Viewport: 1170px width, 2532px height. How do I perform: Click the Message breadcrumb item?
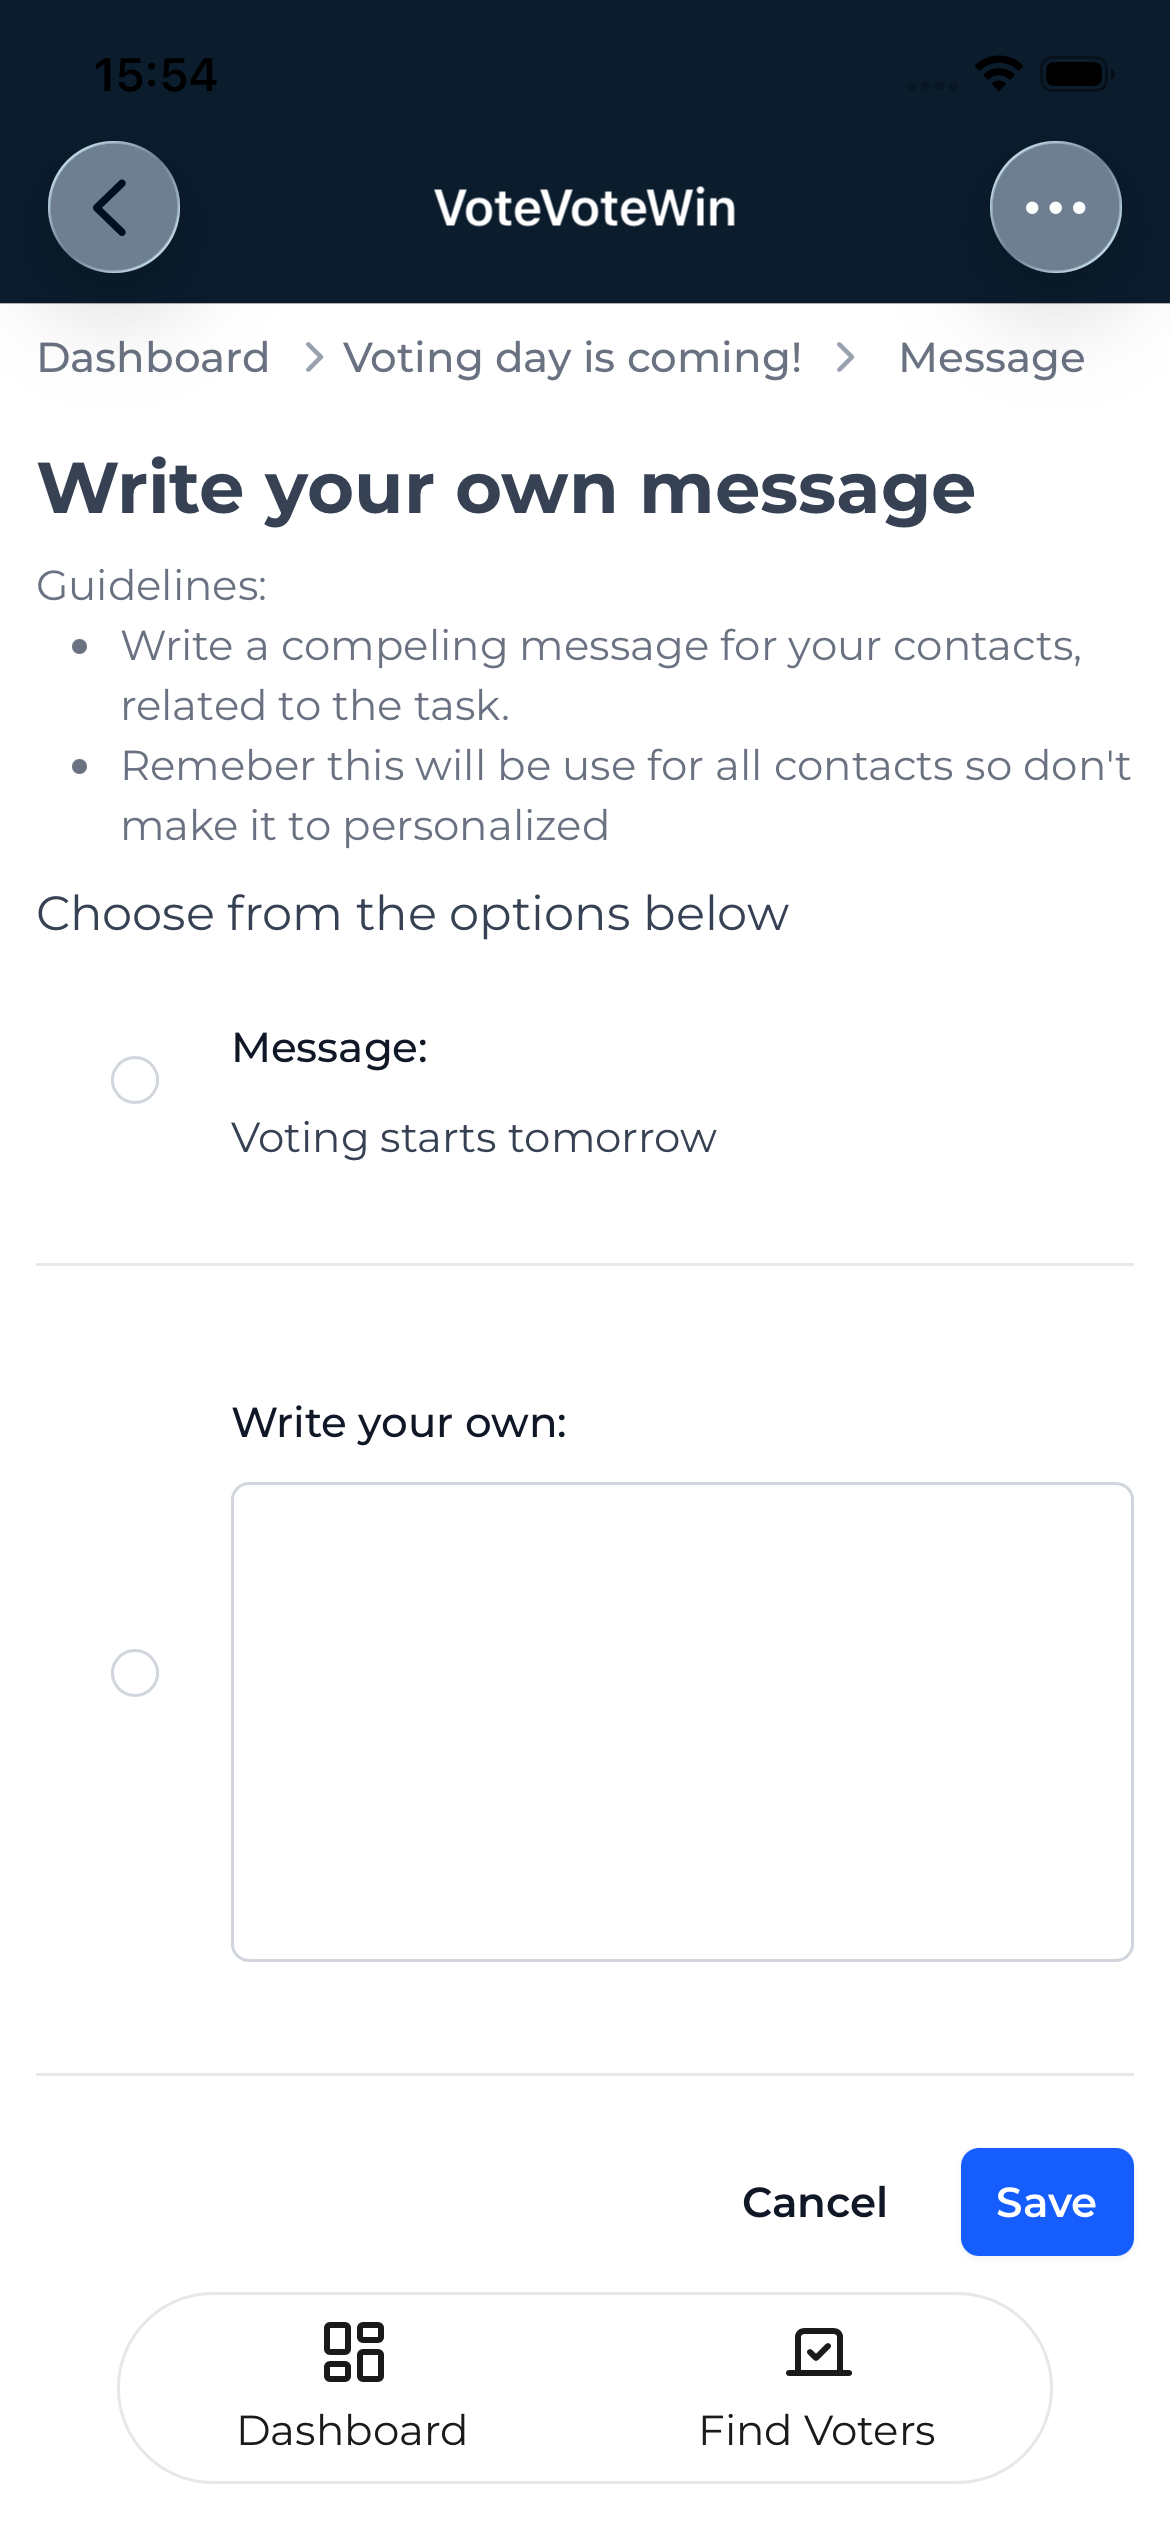coord(991,357)
